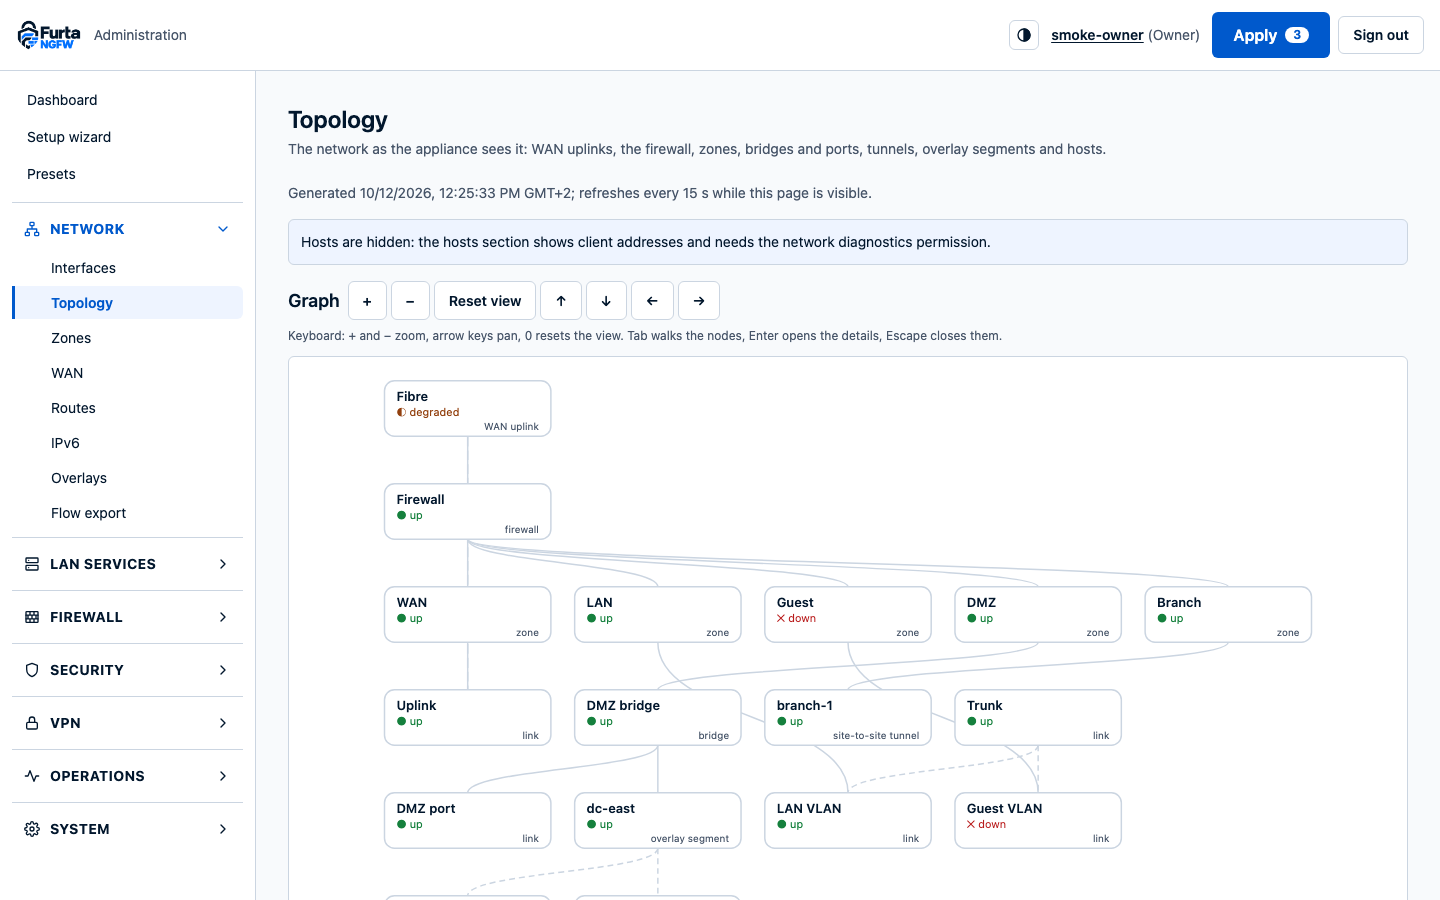Open the smoke-owner account link
This screenshot has height=900, width=1440.
(x=1097, y=35)
